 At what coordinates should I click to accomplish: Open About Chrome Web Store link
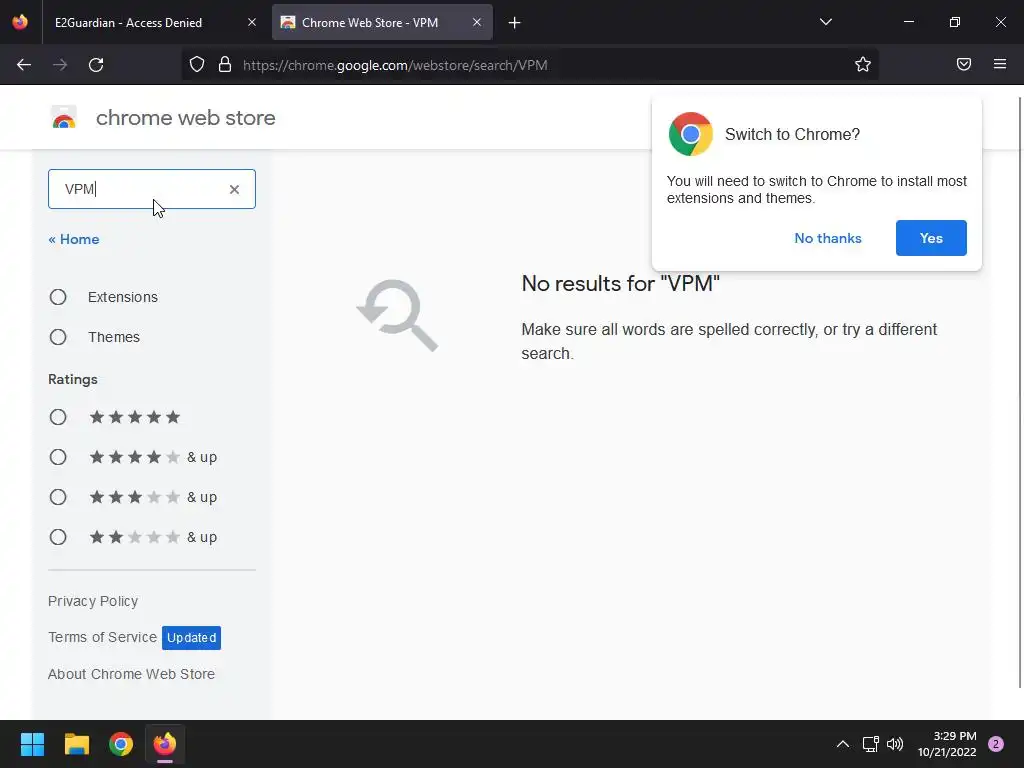[131, 673]
